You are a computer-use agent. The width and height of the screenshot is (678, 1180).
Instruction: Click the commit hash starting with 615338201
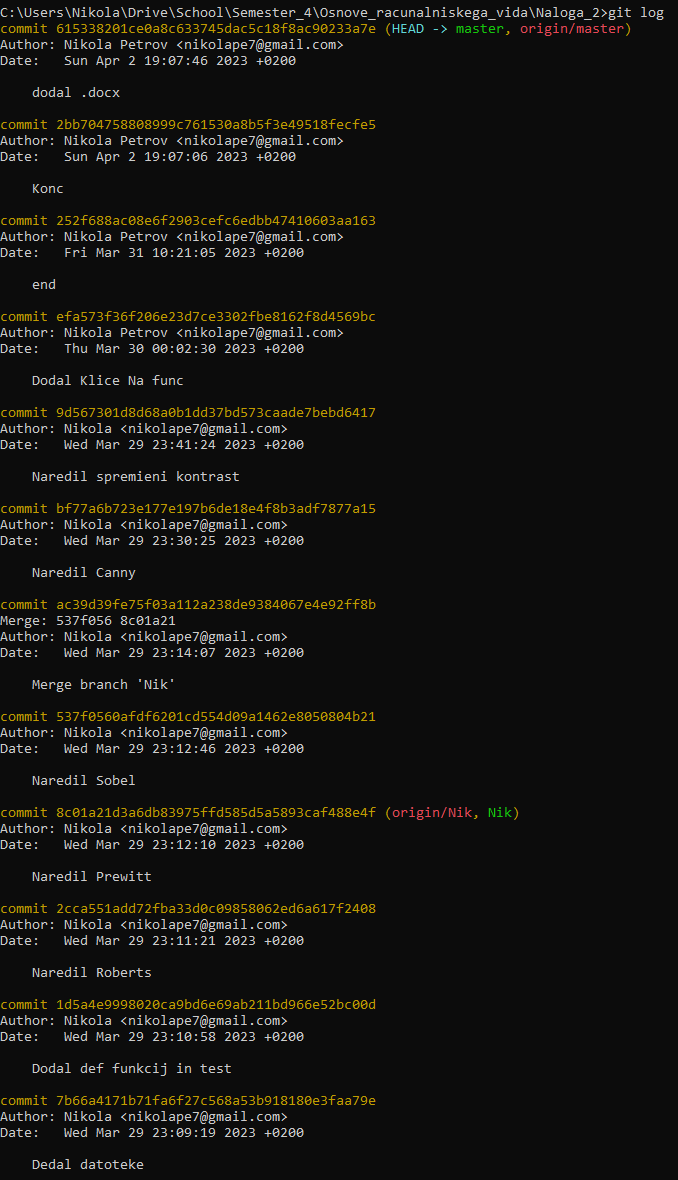click(216, 29)
